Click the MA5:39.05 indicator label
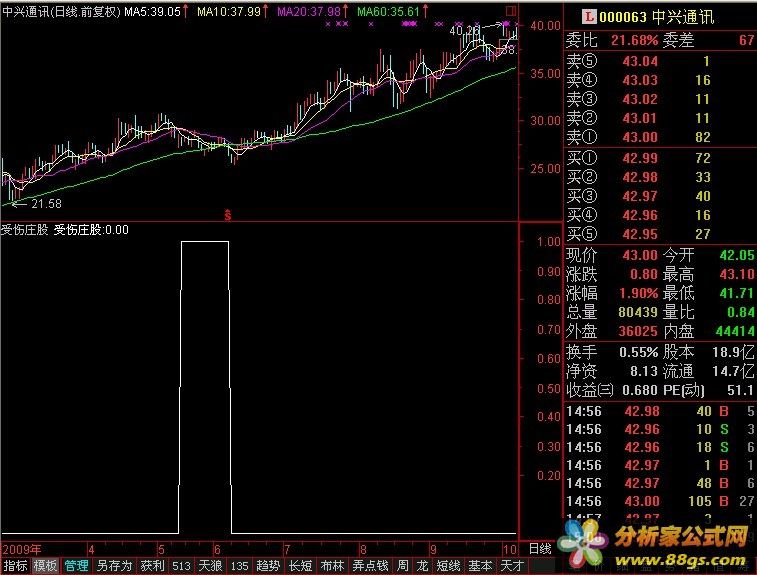Viewport: 757px width, 575px height. (x=152, y=12)
